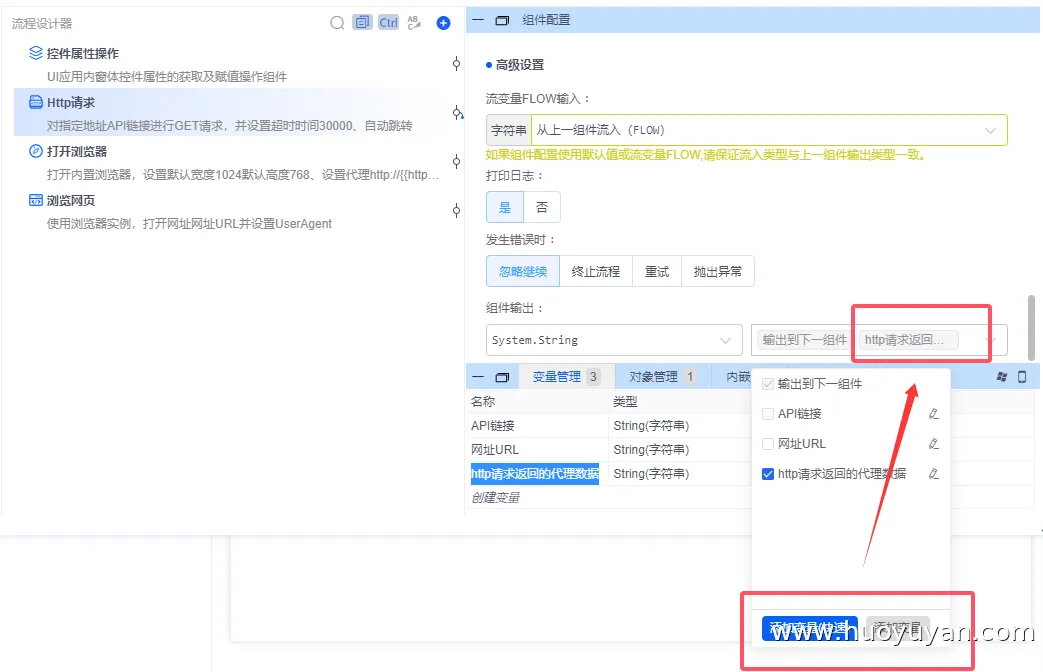
Task: Check the 网址URL checkbox
Action: [x=767, y=443]
